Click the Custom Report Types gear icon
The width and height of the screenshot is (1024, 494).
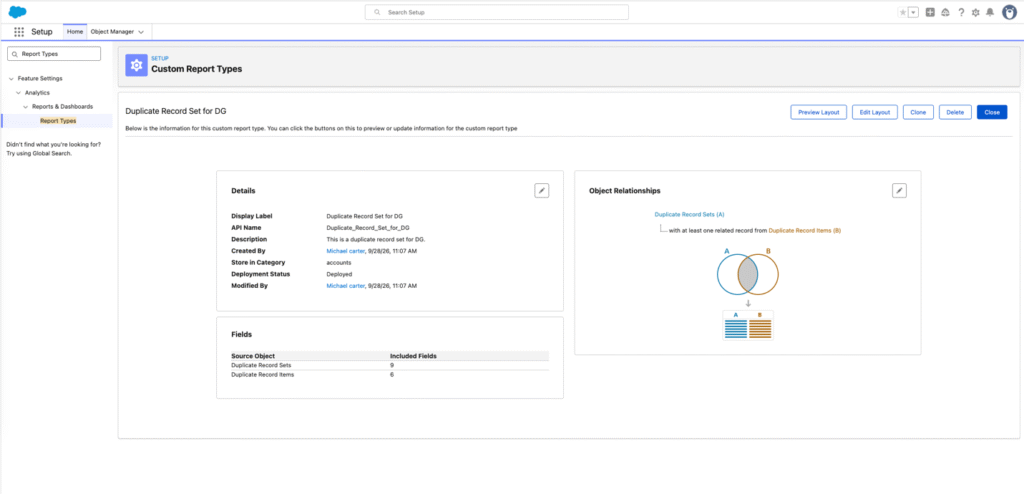[x=136, y=65]
